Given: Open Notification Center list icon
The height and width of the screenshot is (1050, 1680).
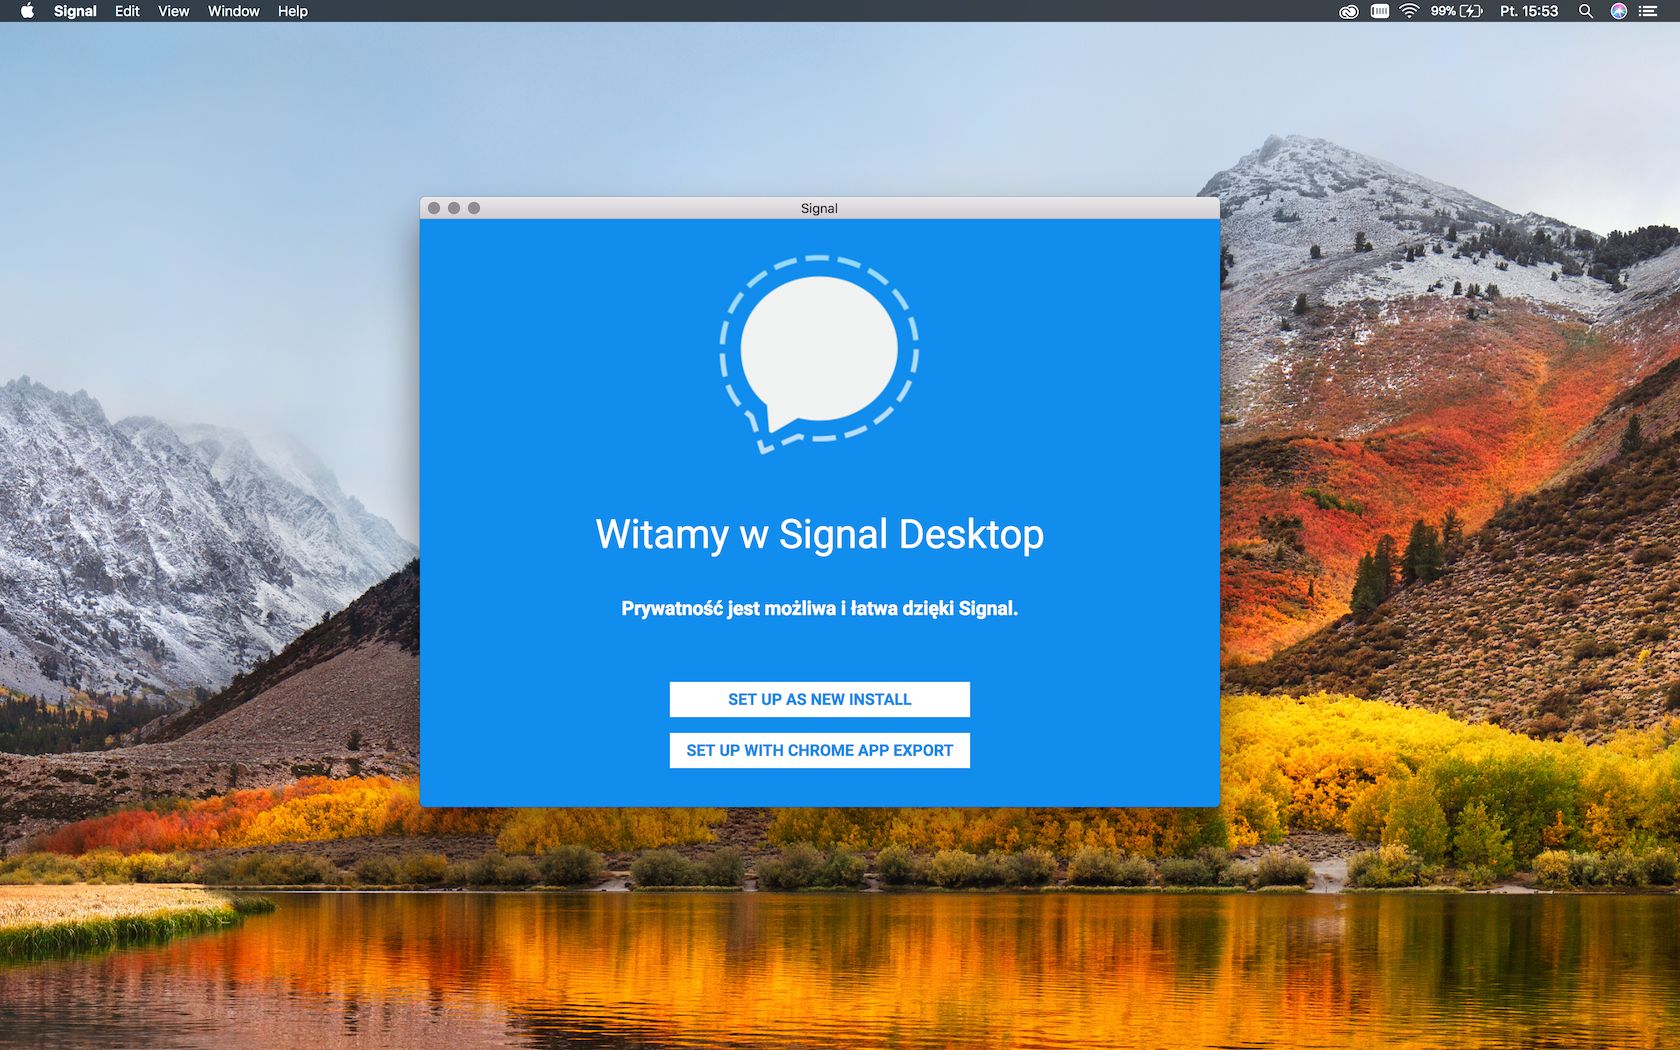Looking at the screenshot, I should (x=1648, y=11).
